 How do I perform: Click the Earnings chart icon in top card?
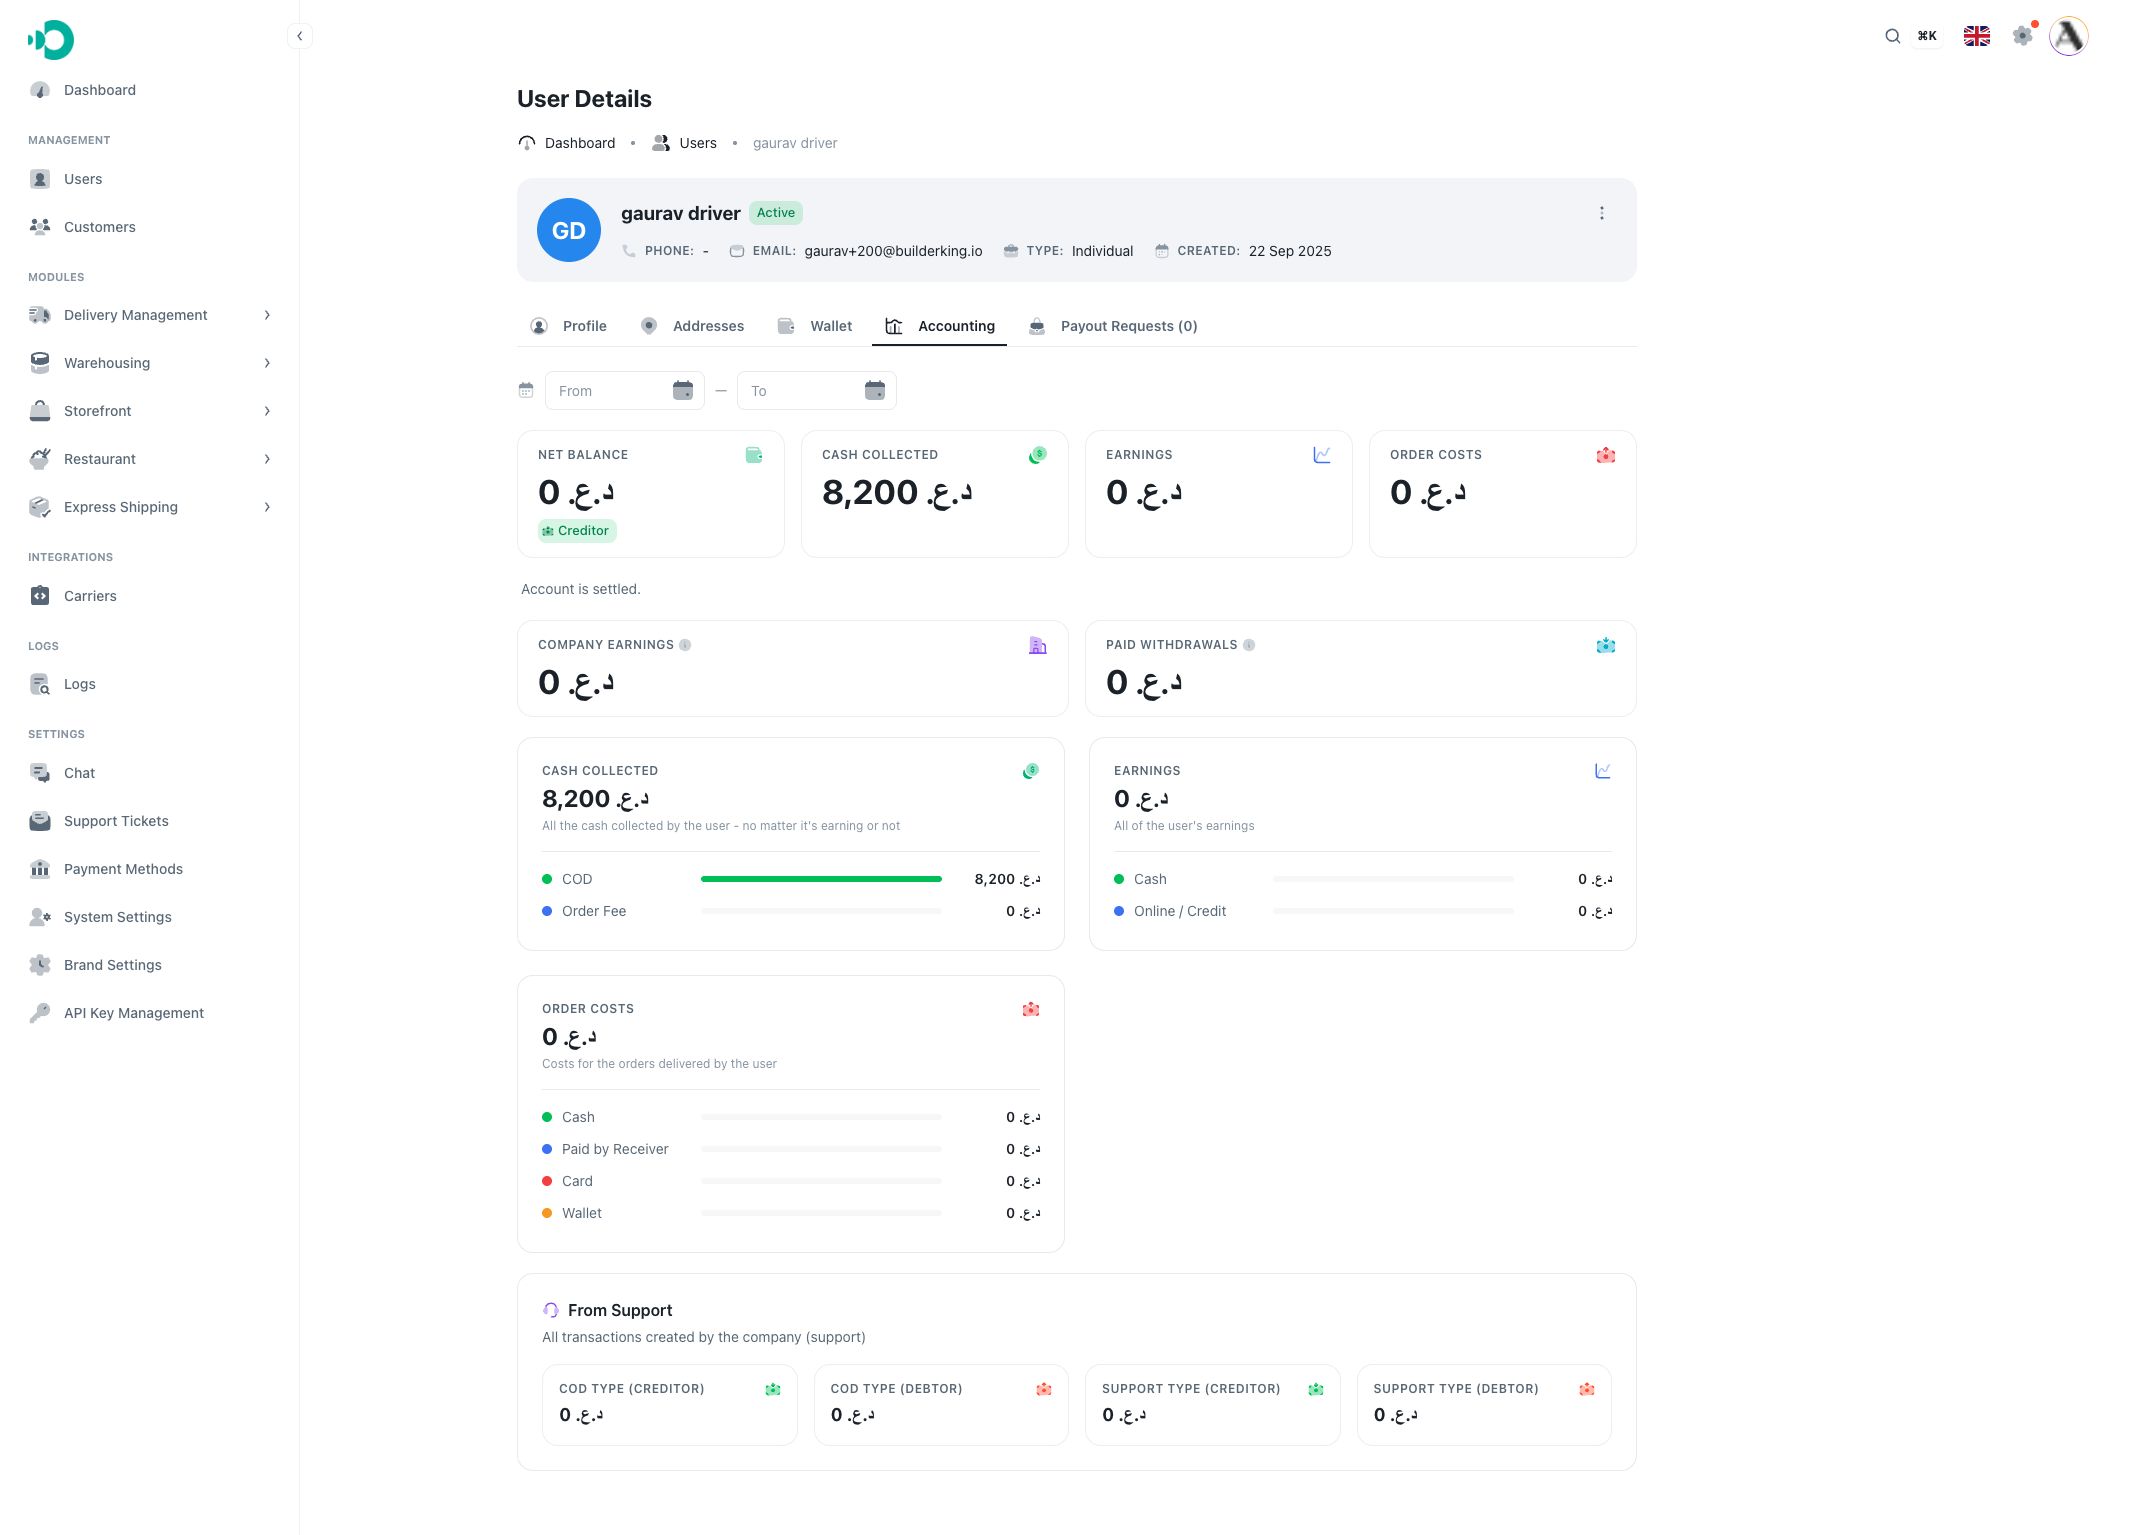[x=1322, y=455]
